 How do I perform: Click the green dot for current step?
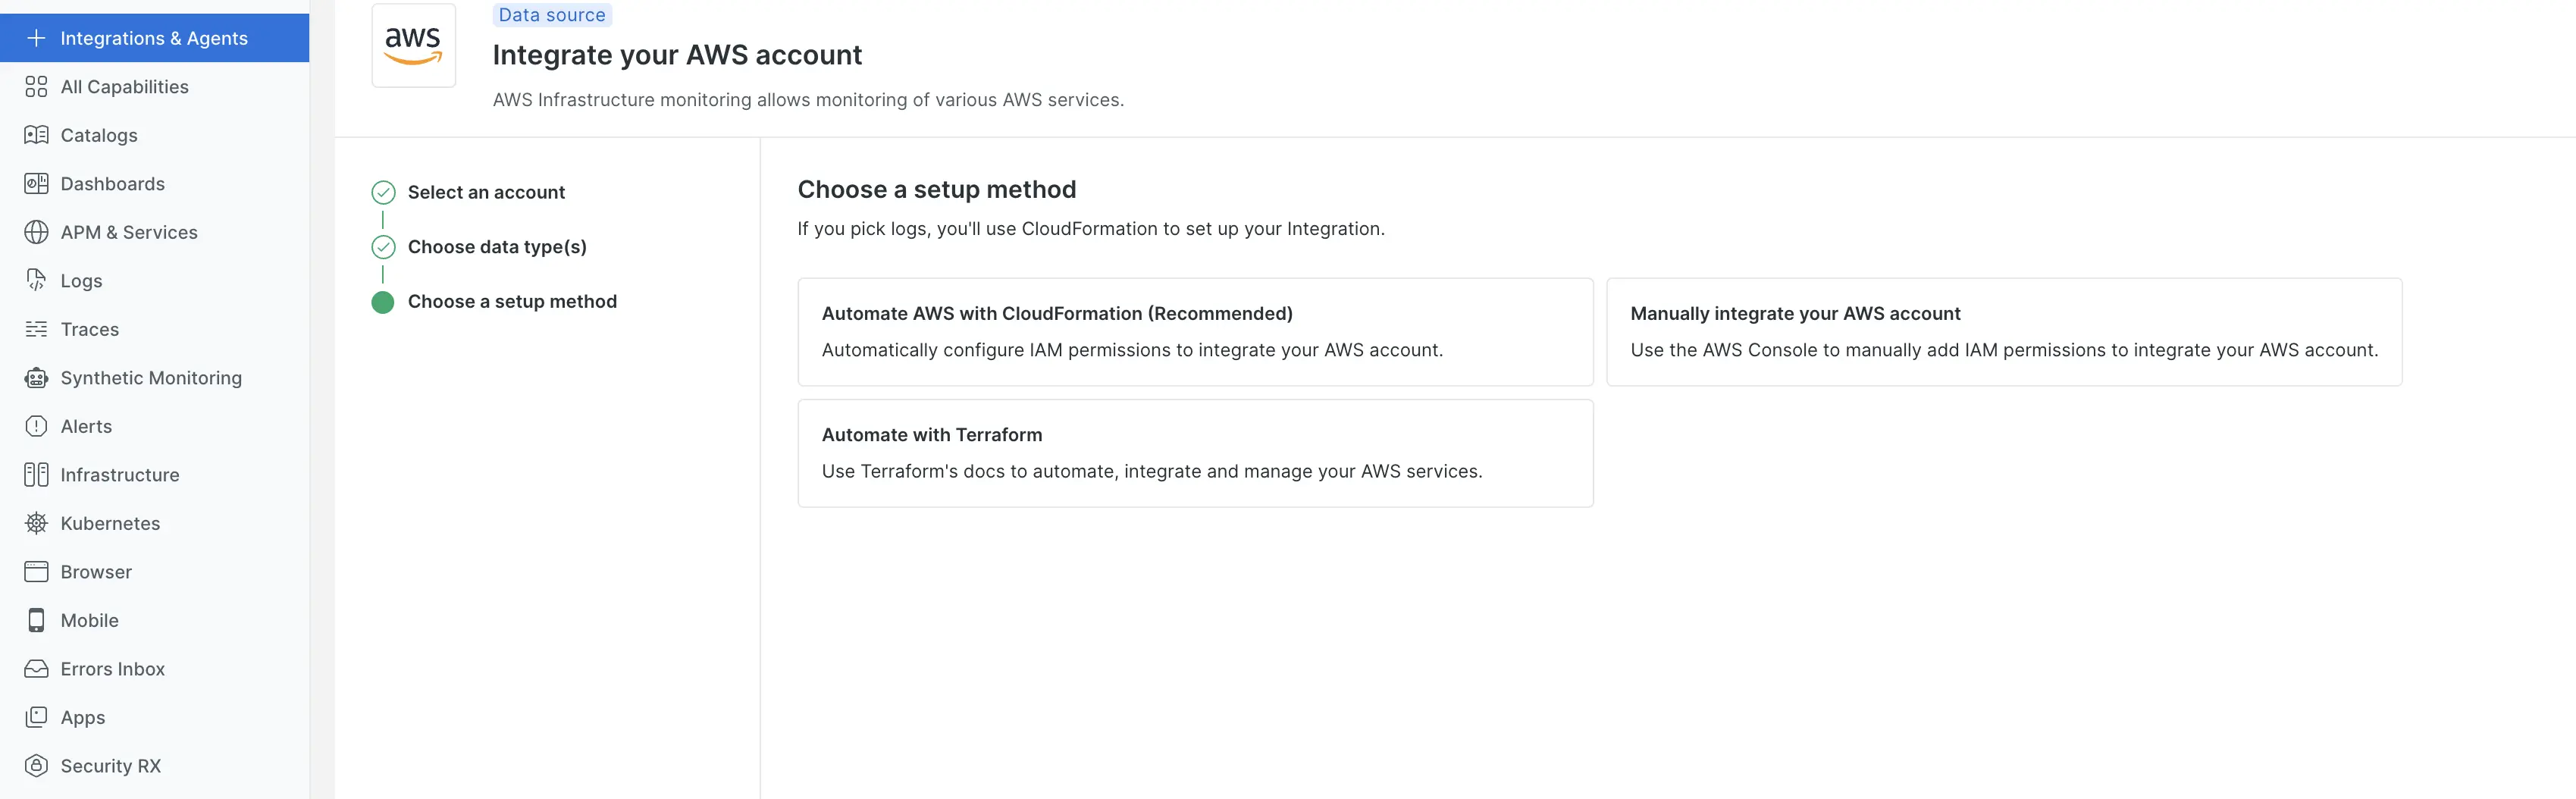383,302
